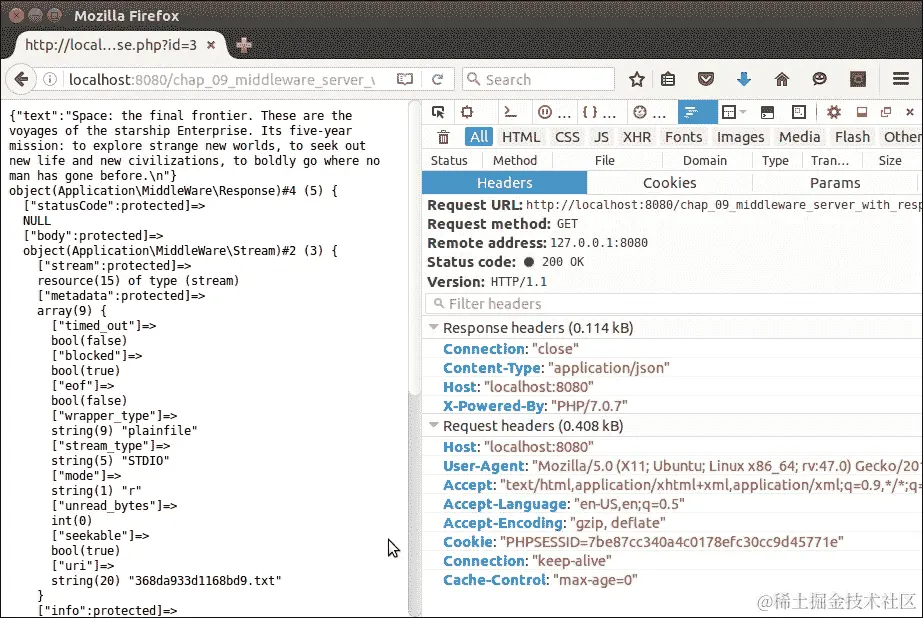Select the Cache-Control request header

[540, 580]
